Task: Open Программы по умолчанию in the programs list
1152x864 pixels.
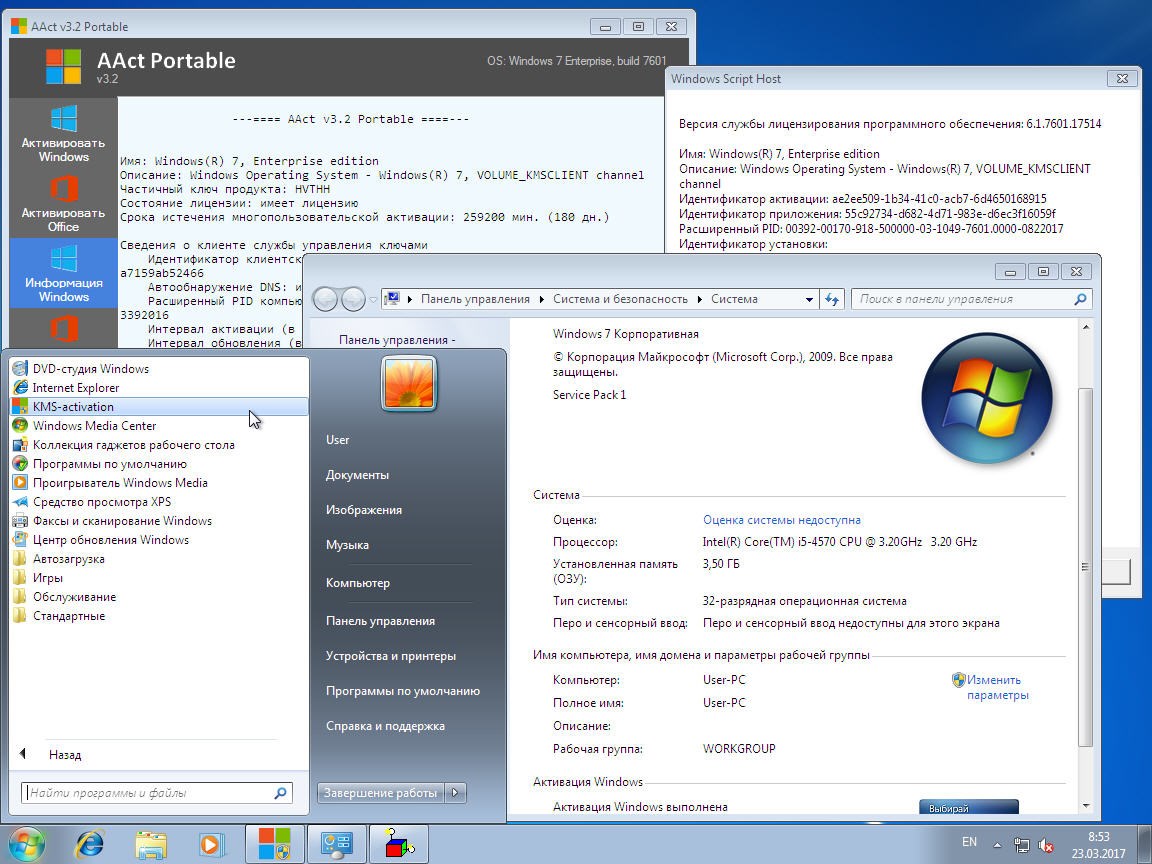Action: [158, 464]
